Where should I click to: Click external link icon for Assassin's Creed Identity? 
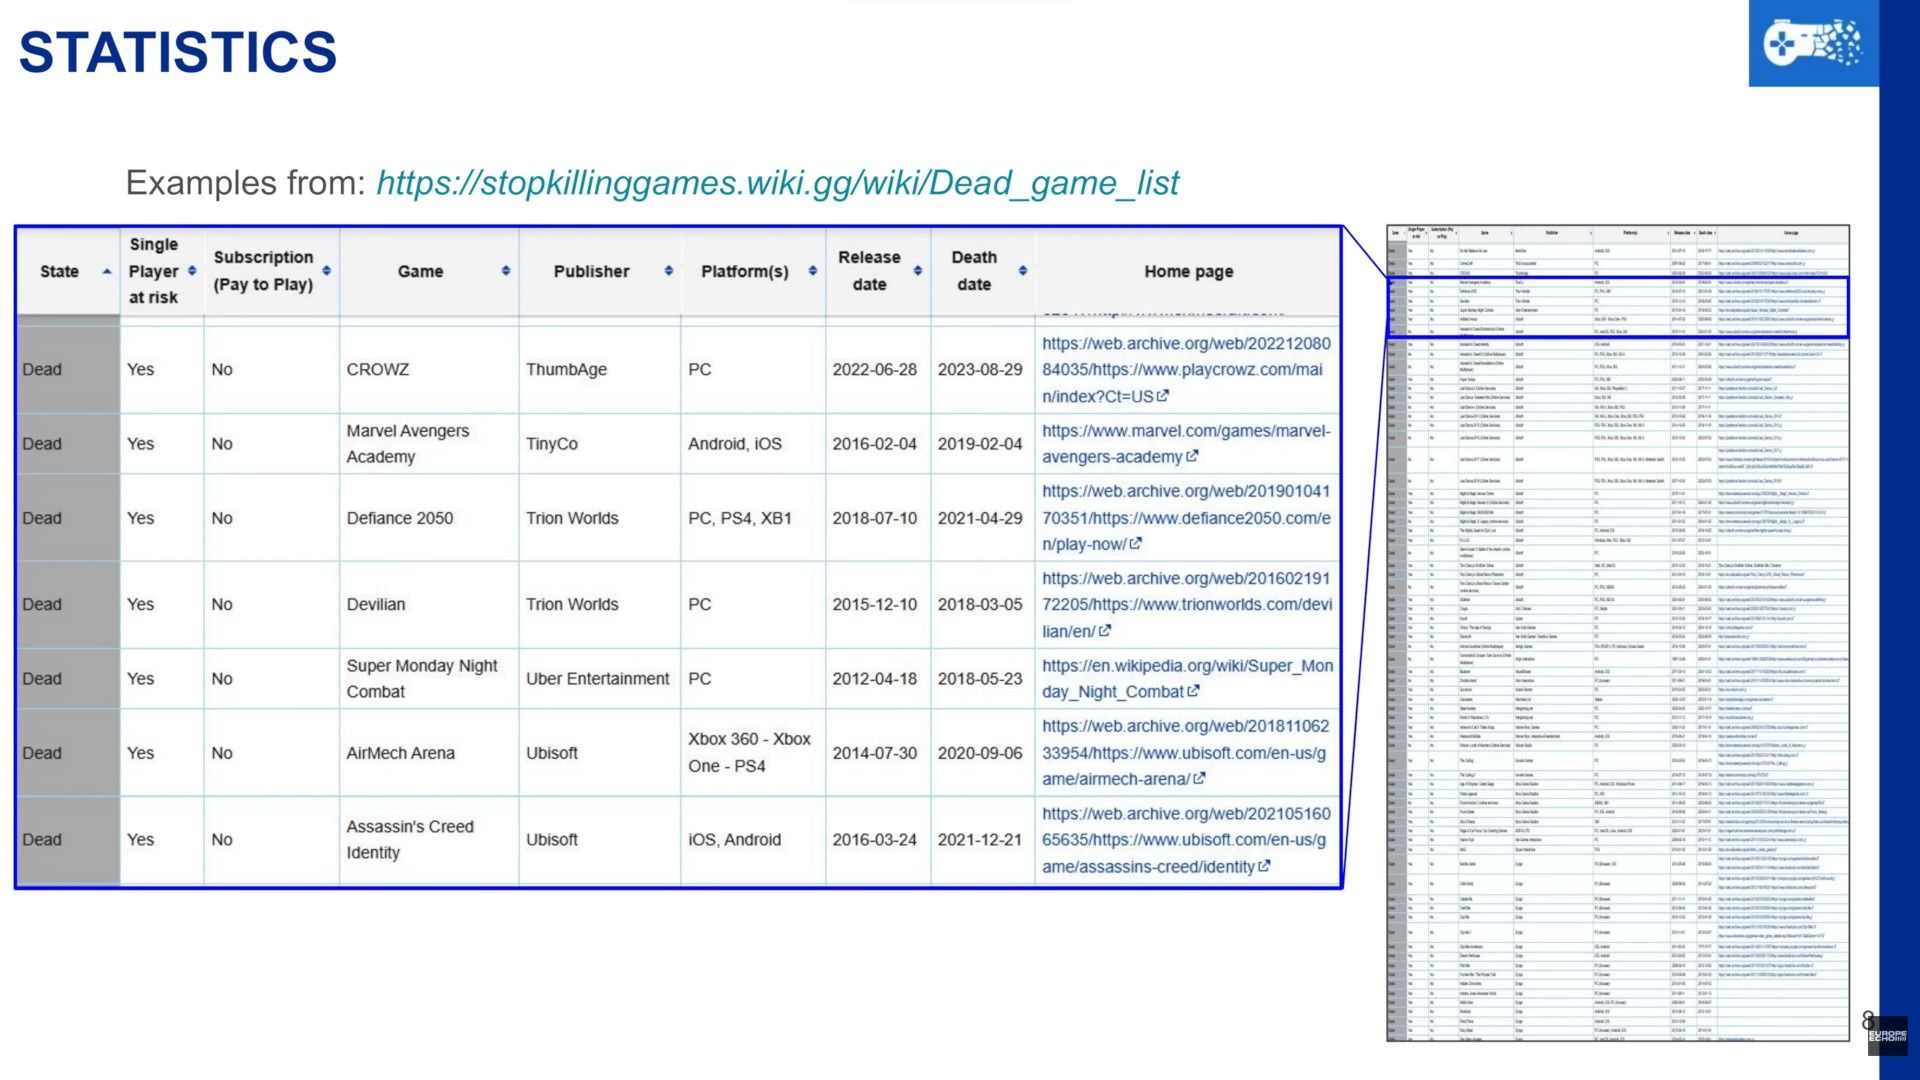click(x=1264, y=866)
